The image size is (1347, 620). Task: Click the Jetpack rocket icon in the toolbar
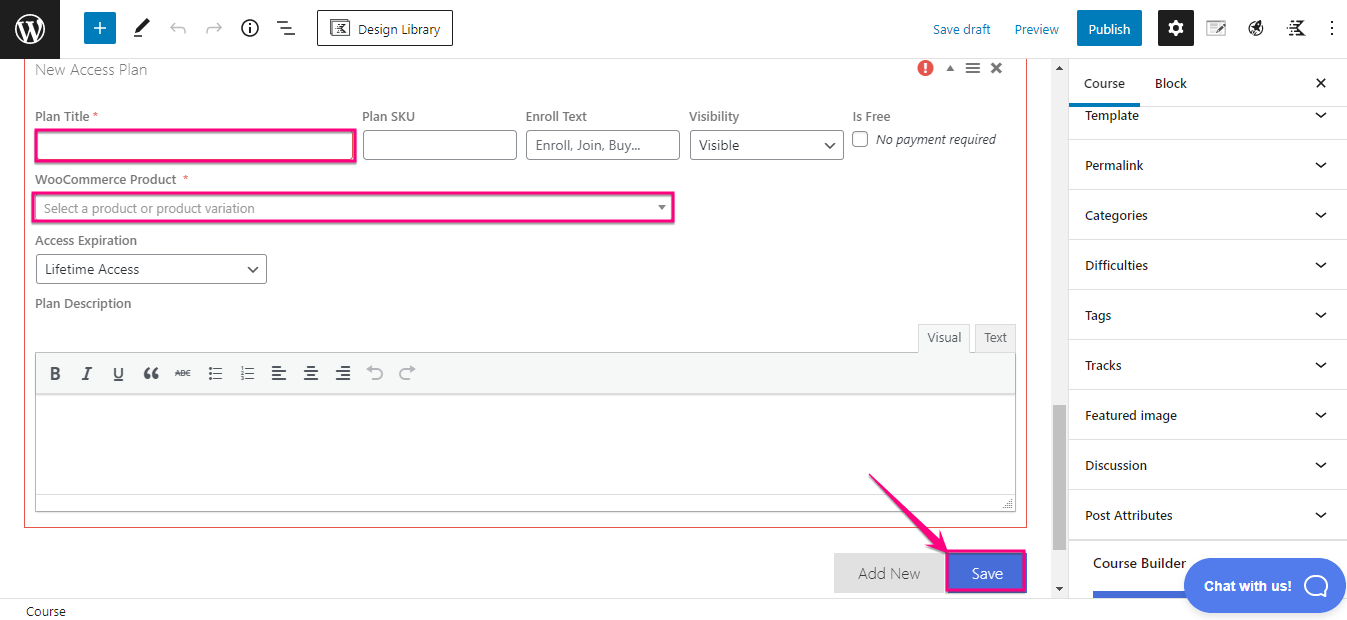click(1255, 28)
